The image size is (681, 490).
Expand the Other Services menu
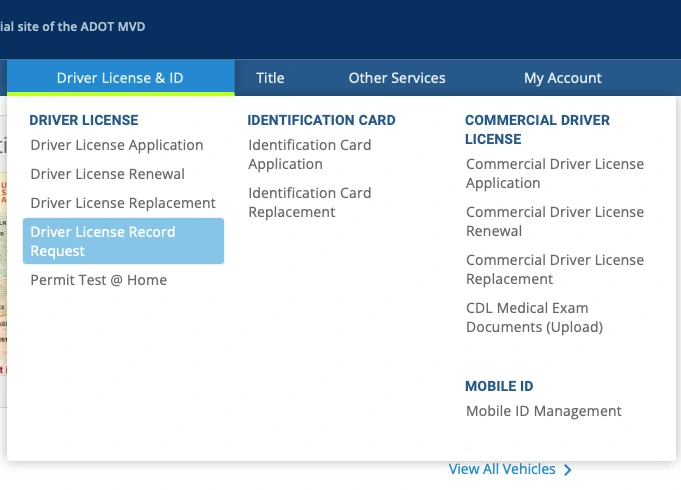click(x=397, y=78)
